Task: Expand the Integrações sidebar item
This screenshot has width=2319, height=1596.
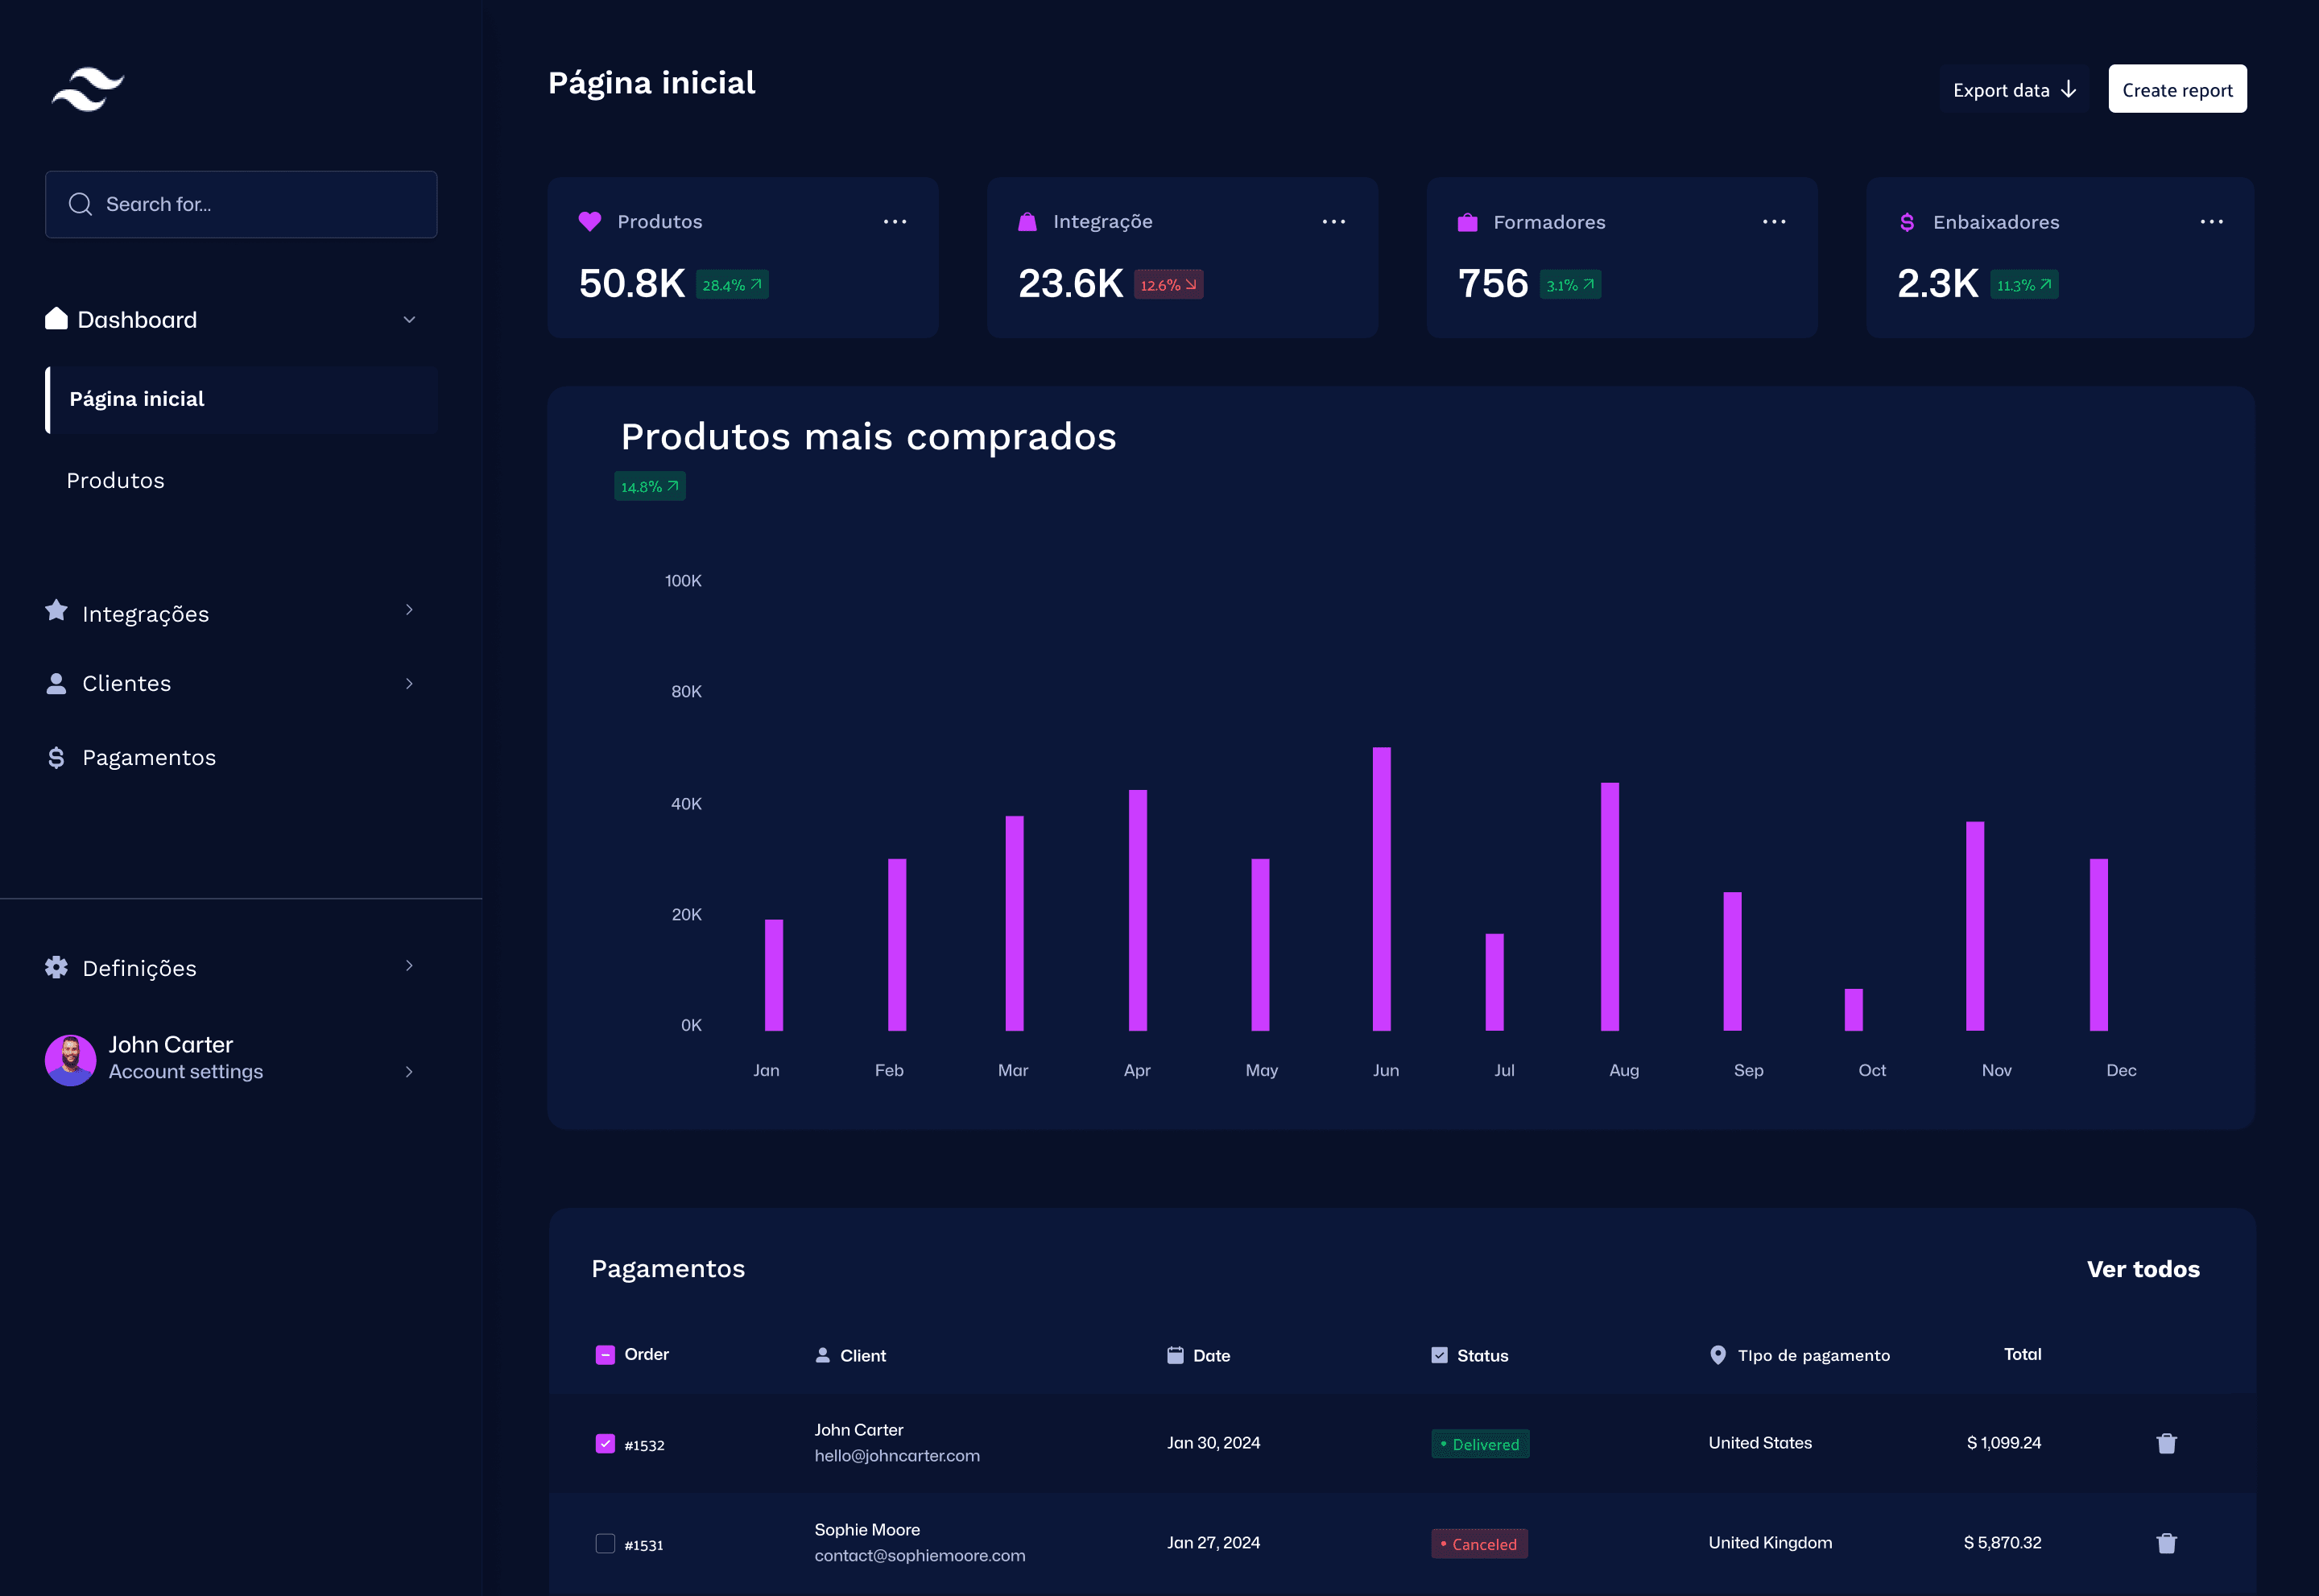Action: click(409, 610)
